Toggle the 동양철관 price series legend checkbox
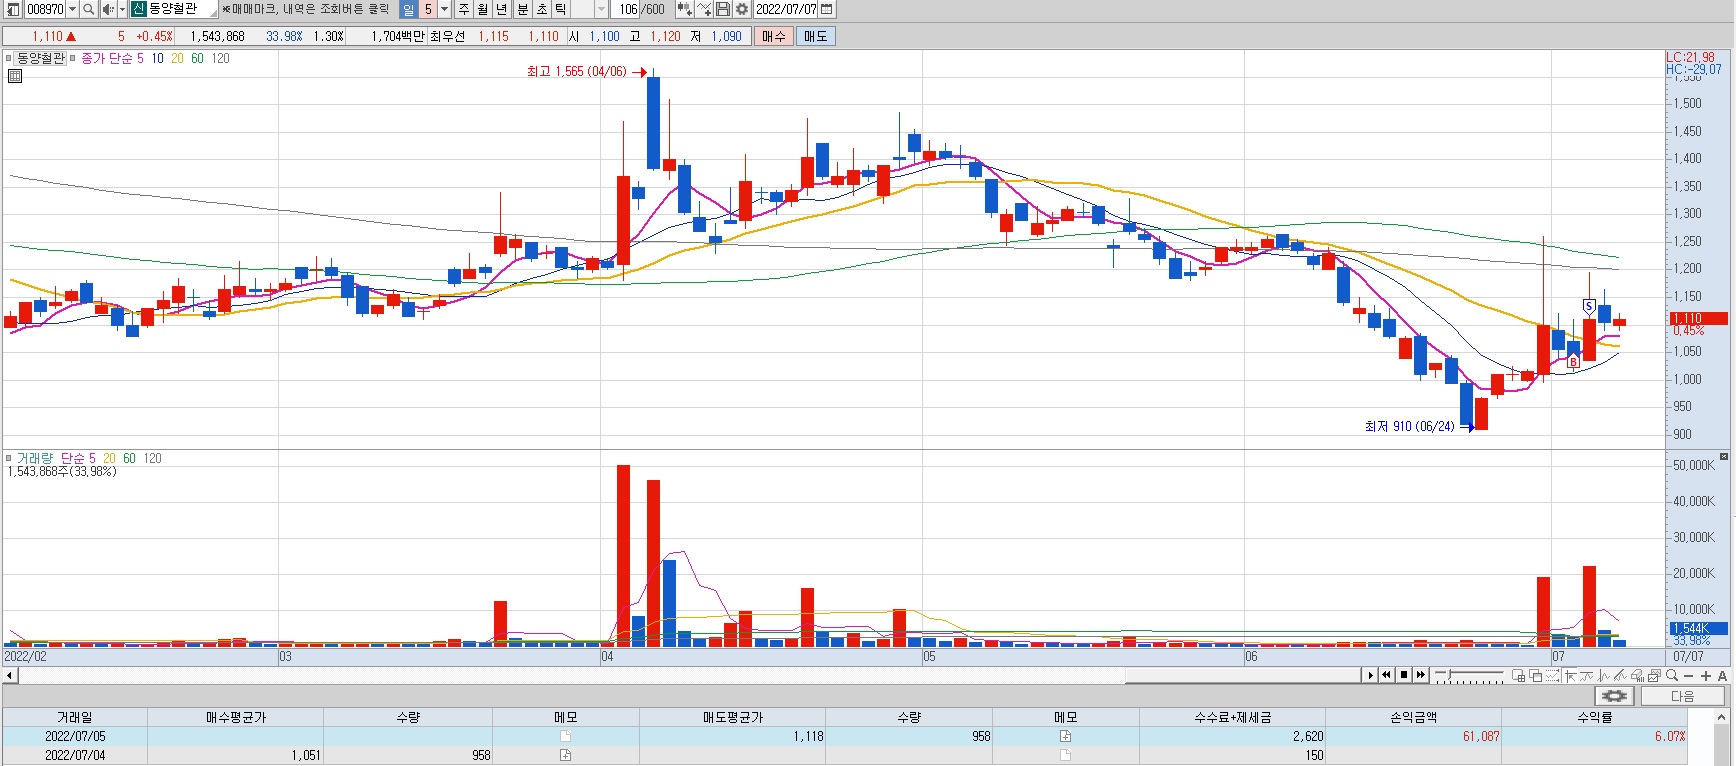This screenshot has width=1736, height=766. 9,58
